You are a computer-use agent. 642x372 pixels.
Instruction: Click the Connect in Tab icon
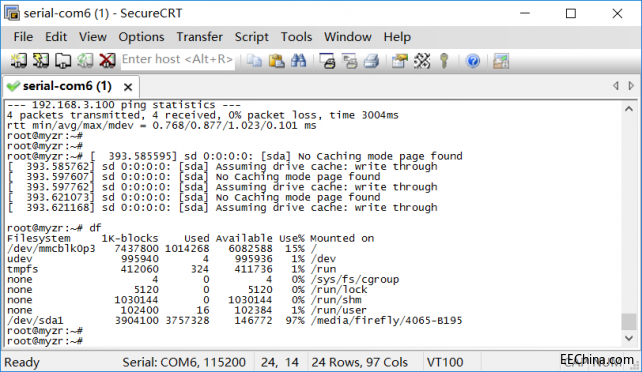63,61
